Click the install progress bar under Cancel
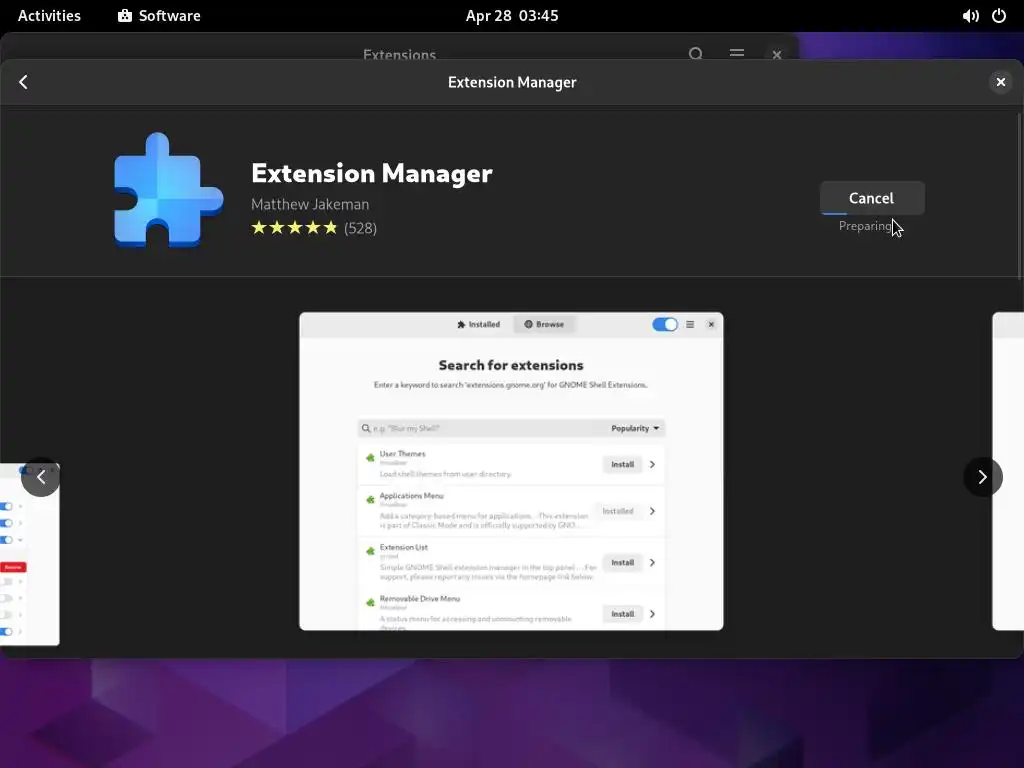This screenshot has width=1024, height=768. click(872, 213)
